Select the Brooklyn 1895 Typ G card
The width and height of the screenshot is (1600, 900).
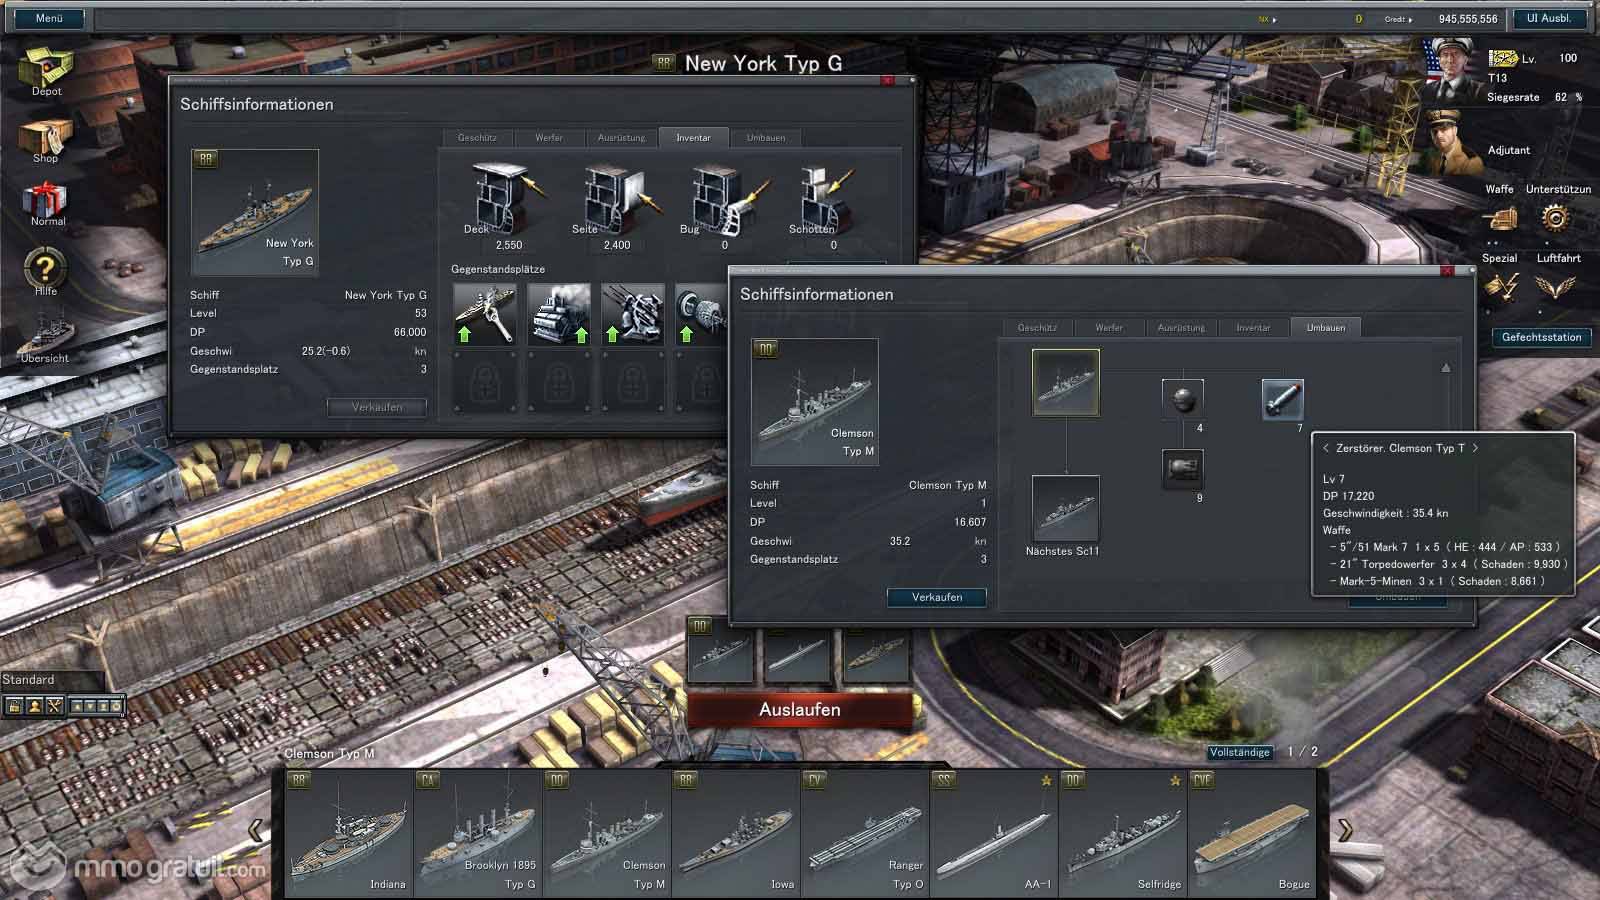478,833
